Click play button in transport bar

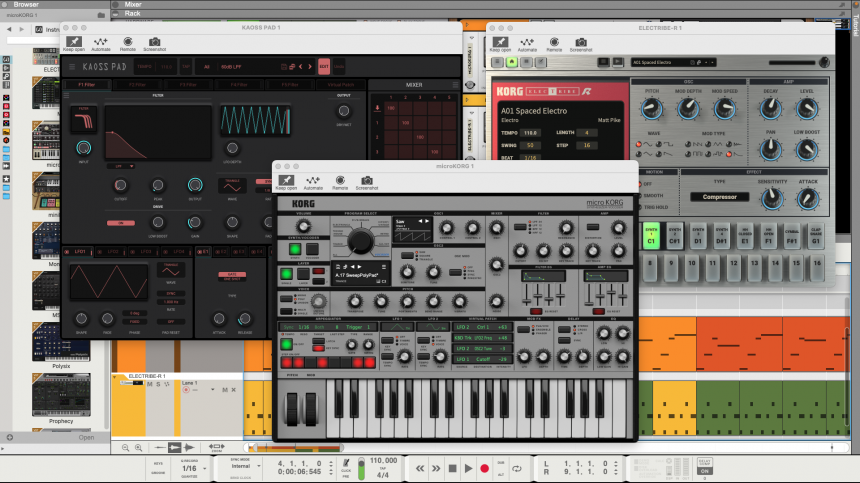tap(468, 469)
